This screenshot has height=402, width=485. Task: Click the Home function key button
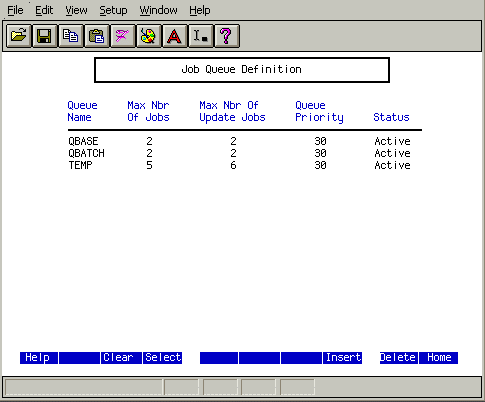439,358
